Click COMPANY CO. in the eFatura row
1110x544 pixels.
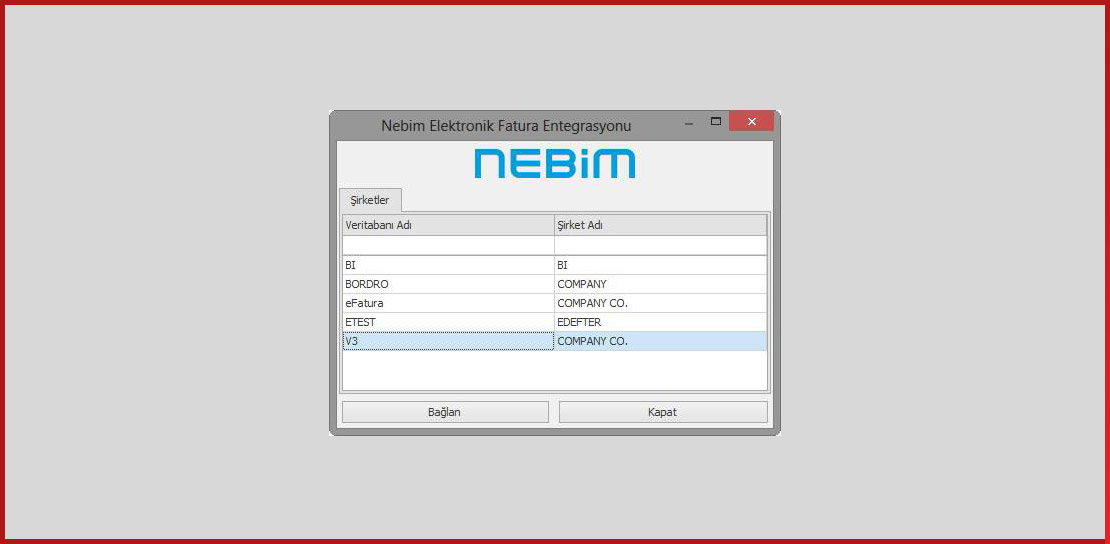pyautogui.click(x=660, y=303)
